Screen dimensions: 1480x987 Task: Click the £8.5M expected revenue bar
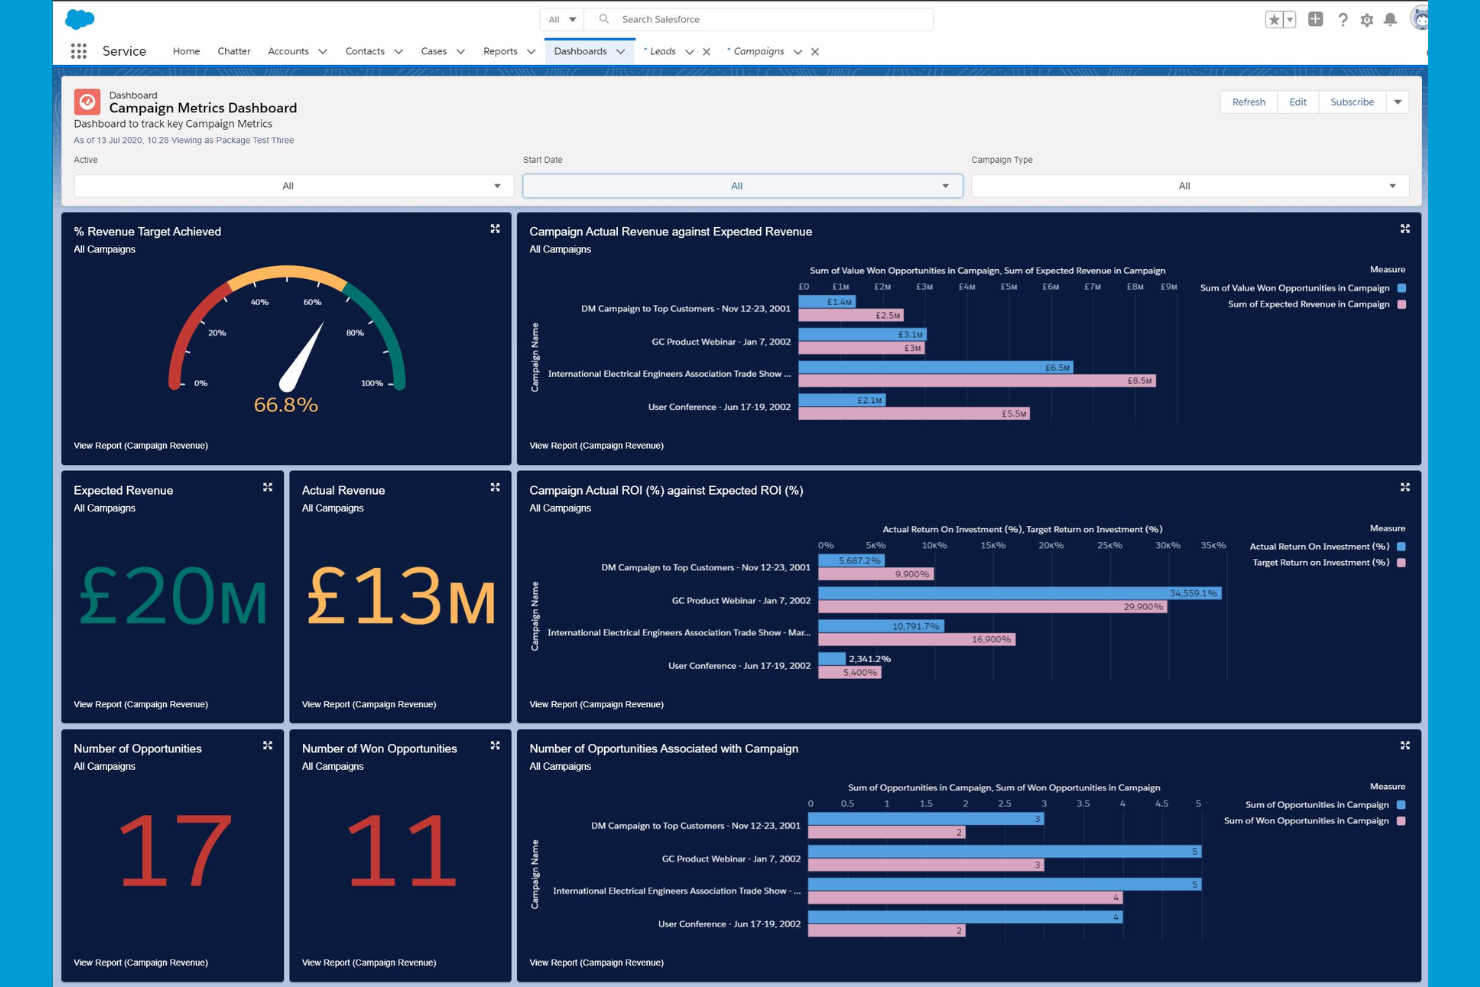click(977, 381)
